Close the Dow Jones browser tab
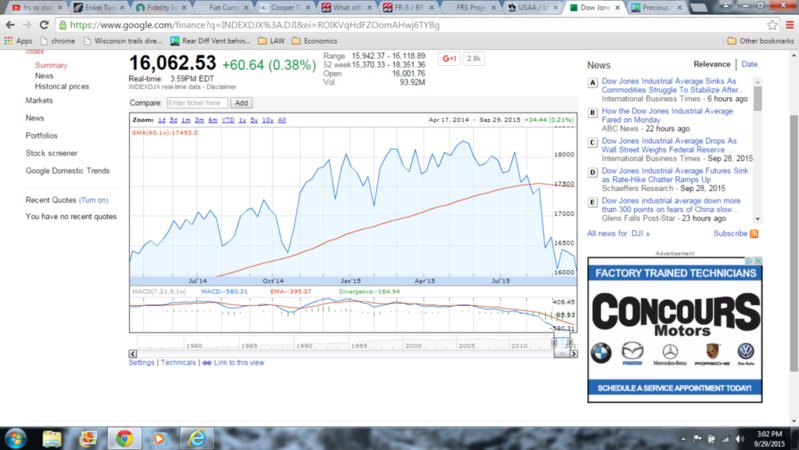This screenshot has height=450, width=799. click(618, 8)
